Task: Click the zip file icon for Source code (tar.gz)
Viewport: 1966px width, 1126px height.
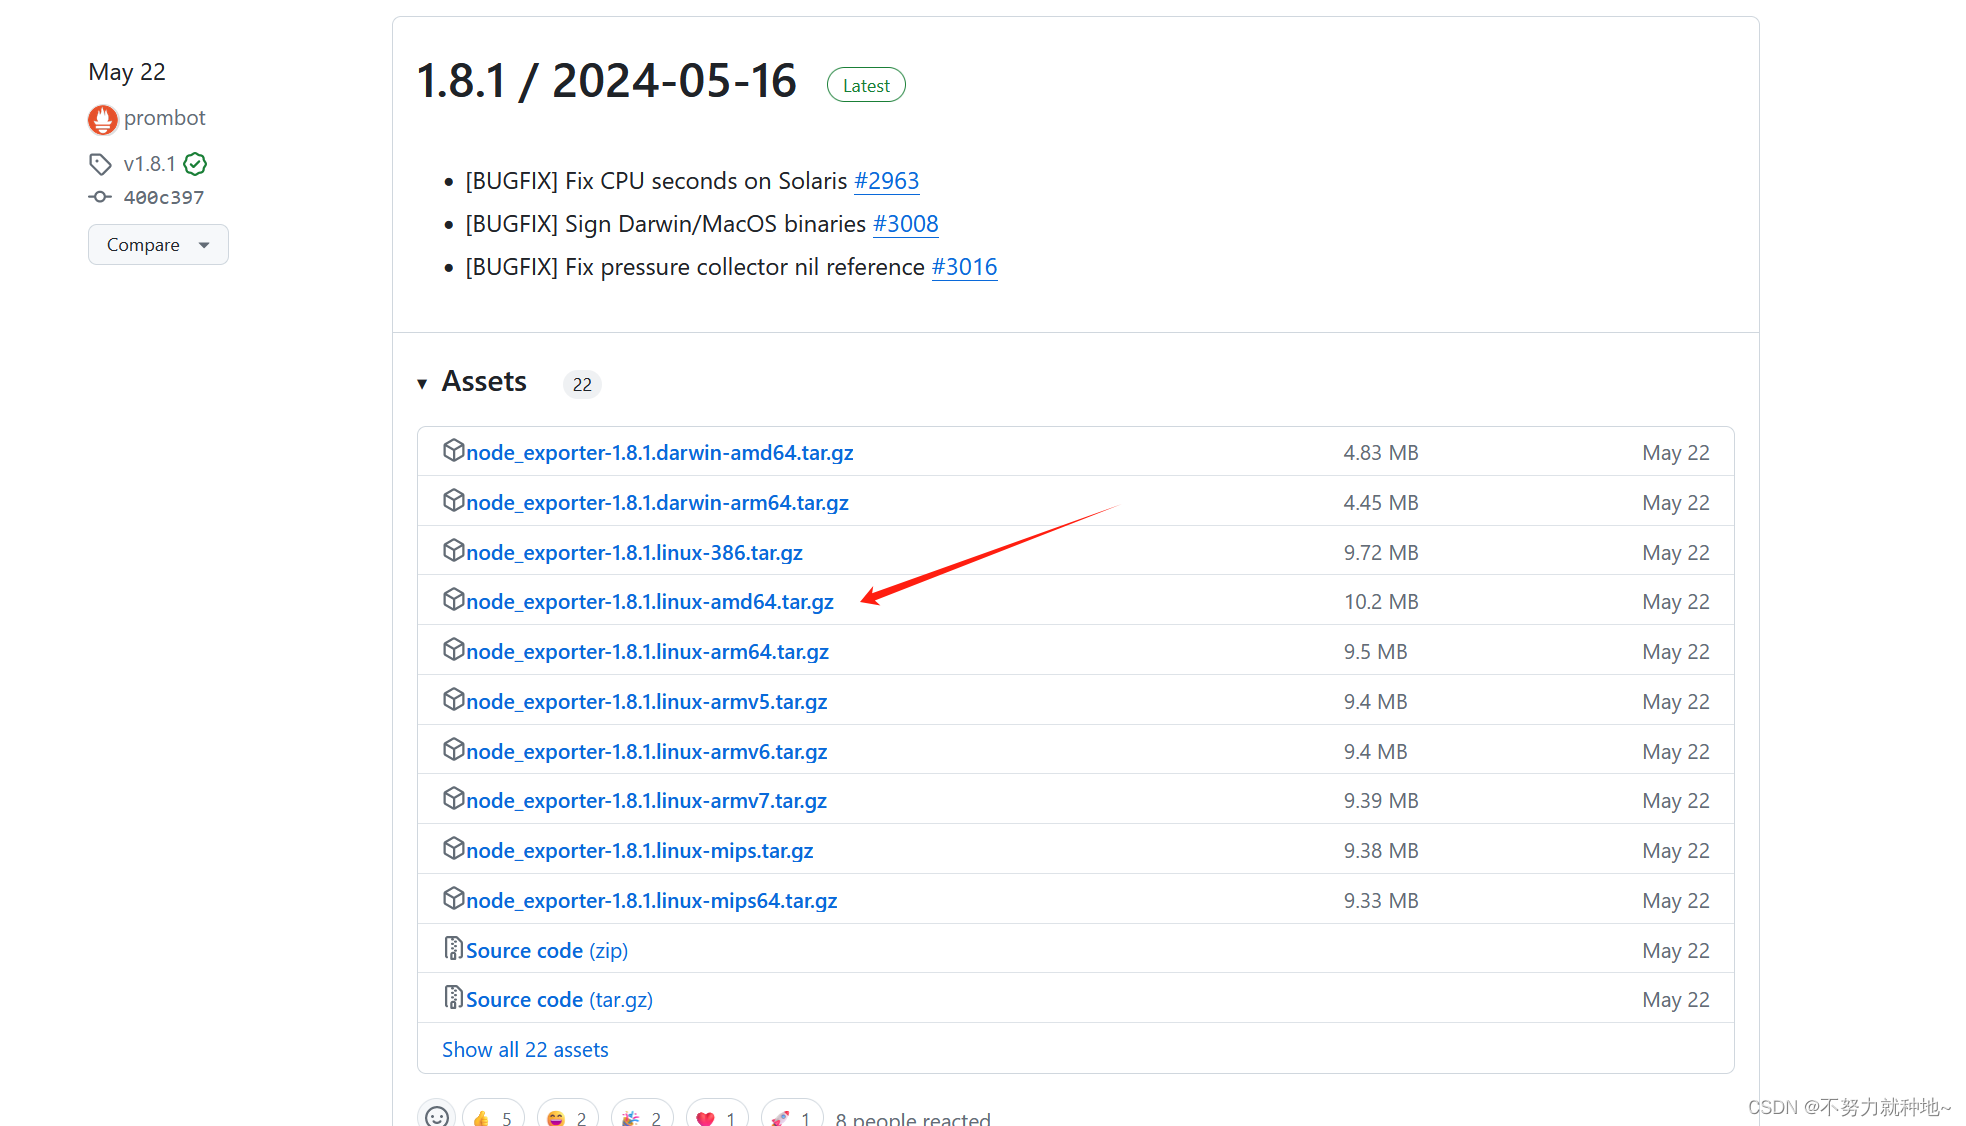Action: (453, 998)
